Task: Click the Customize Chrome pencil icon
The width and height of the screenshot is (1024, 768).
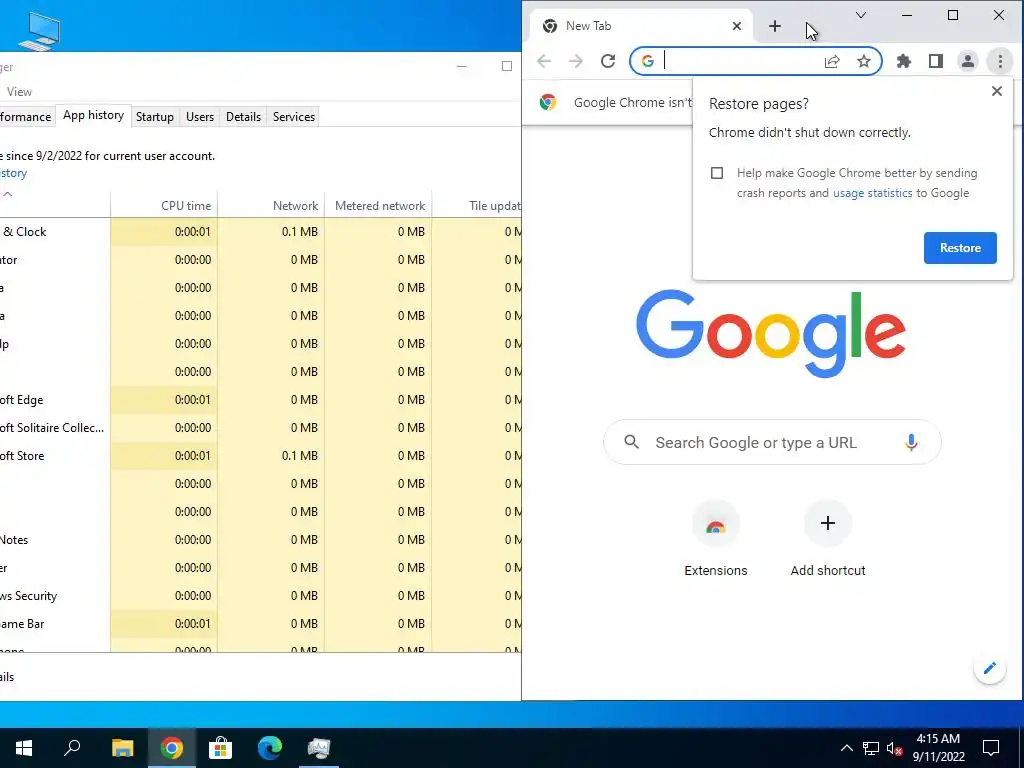Action: point(989,668)
